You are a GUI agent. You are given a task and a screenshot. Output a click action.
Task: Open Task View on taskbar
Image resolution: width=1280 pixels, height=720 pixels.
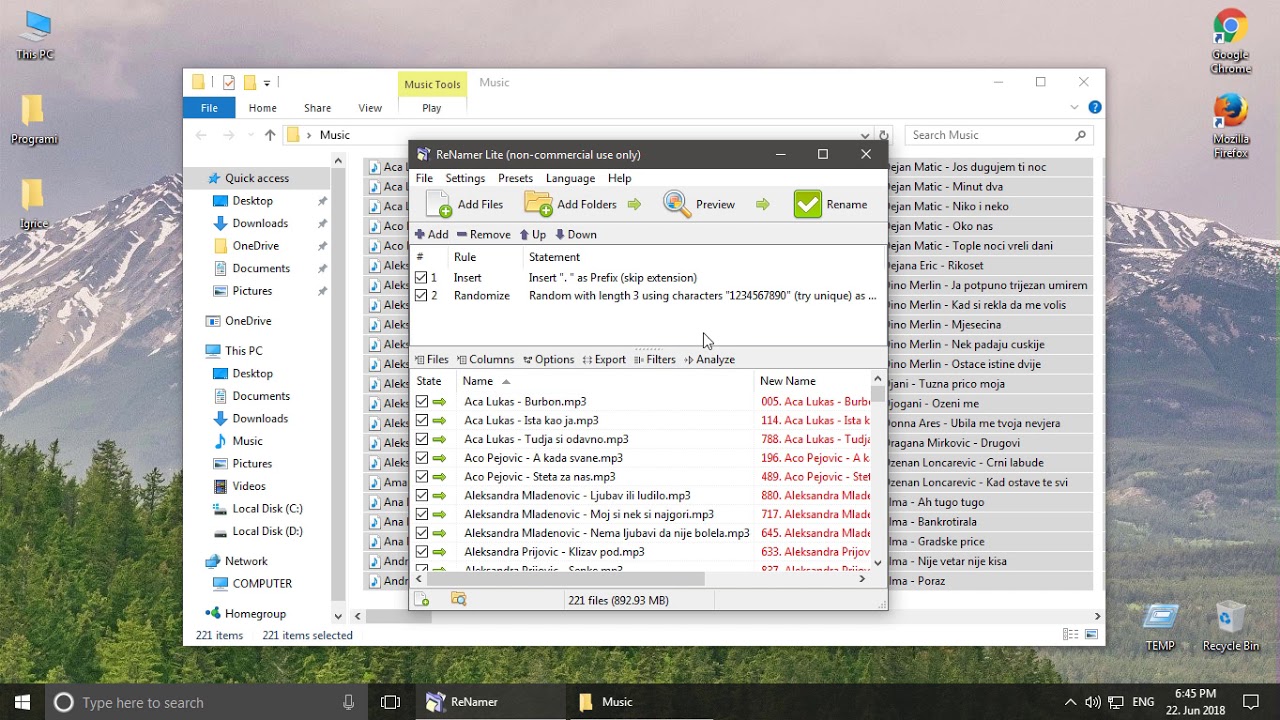[391, 702]
